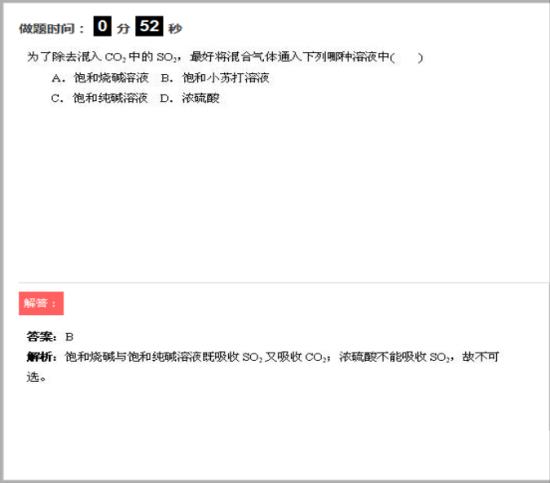Select option A 饱和烧碱溶液
The height and width of the screenshot is (483, 550).
(100, 78)
